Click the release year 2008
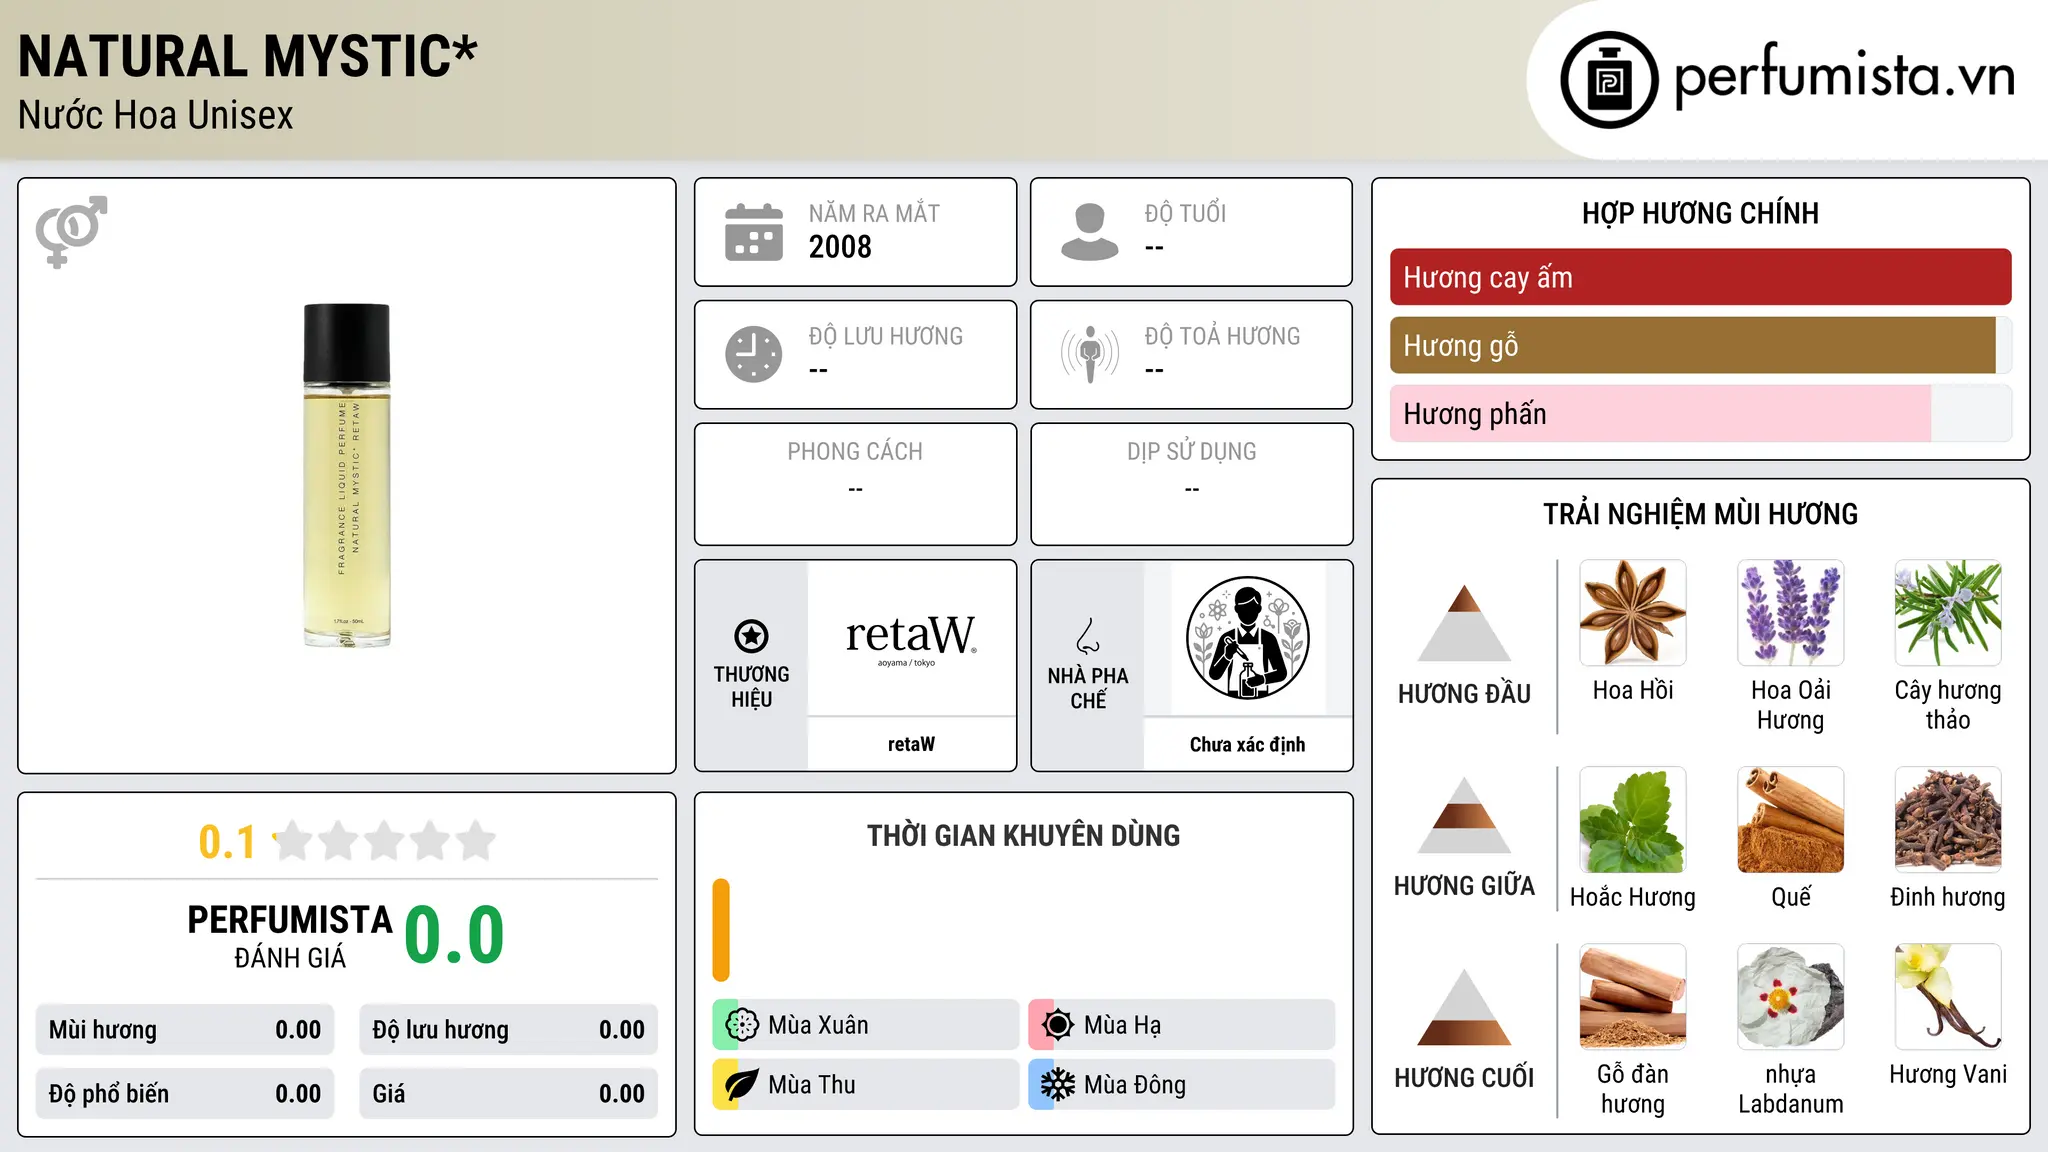This screenshot has width=2048, height=1152. tap(840, 247)
